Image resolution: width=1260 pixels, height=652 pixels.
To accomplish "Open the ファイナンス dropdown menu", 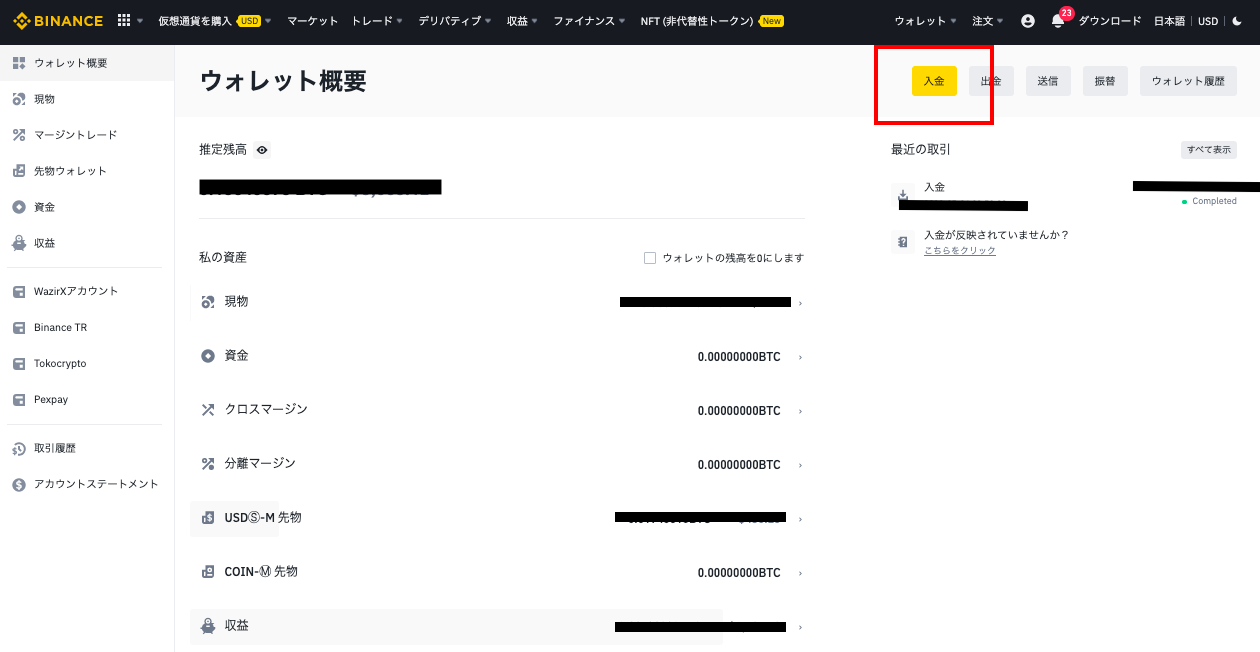I will tap(590, 21).
